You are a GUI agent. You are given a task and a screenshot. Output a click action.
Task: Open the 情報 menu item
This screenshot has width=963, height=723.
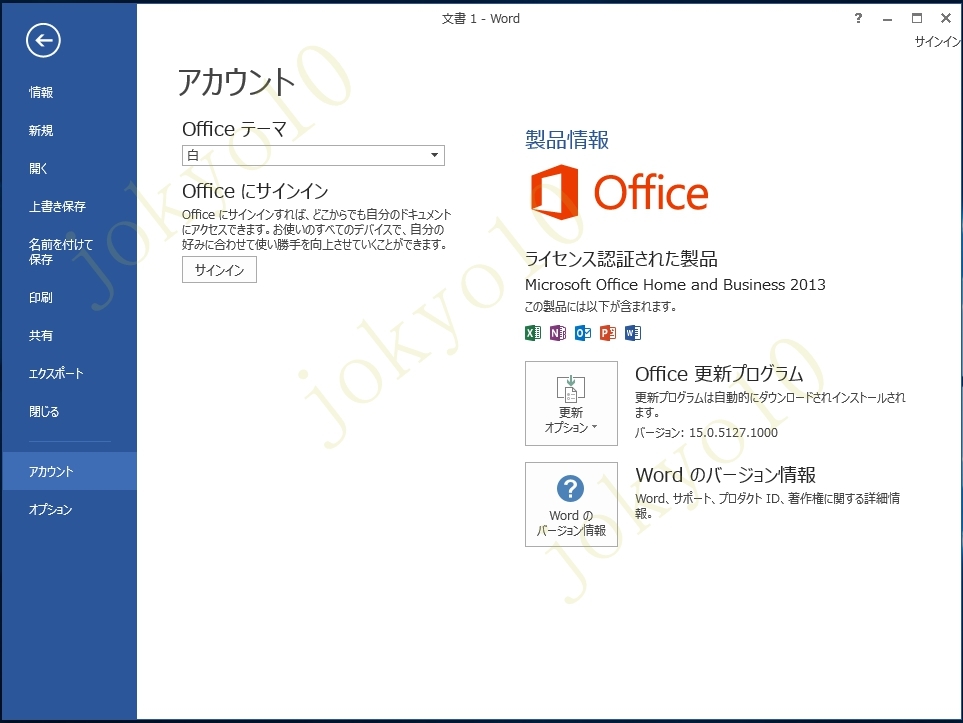coord(41,92)
